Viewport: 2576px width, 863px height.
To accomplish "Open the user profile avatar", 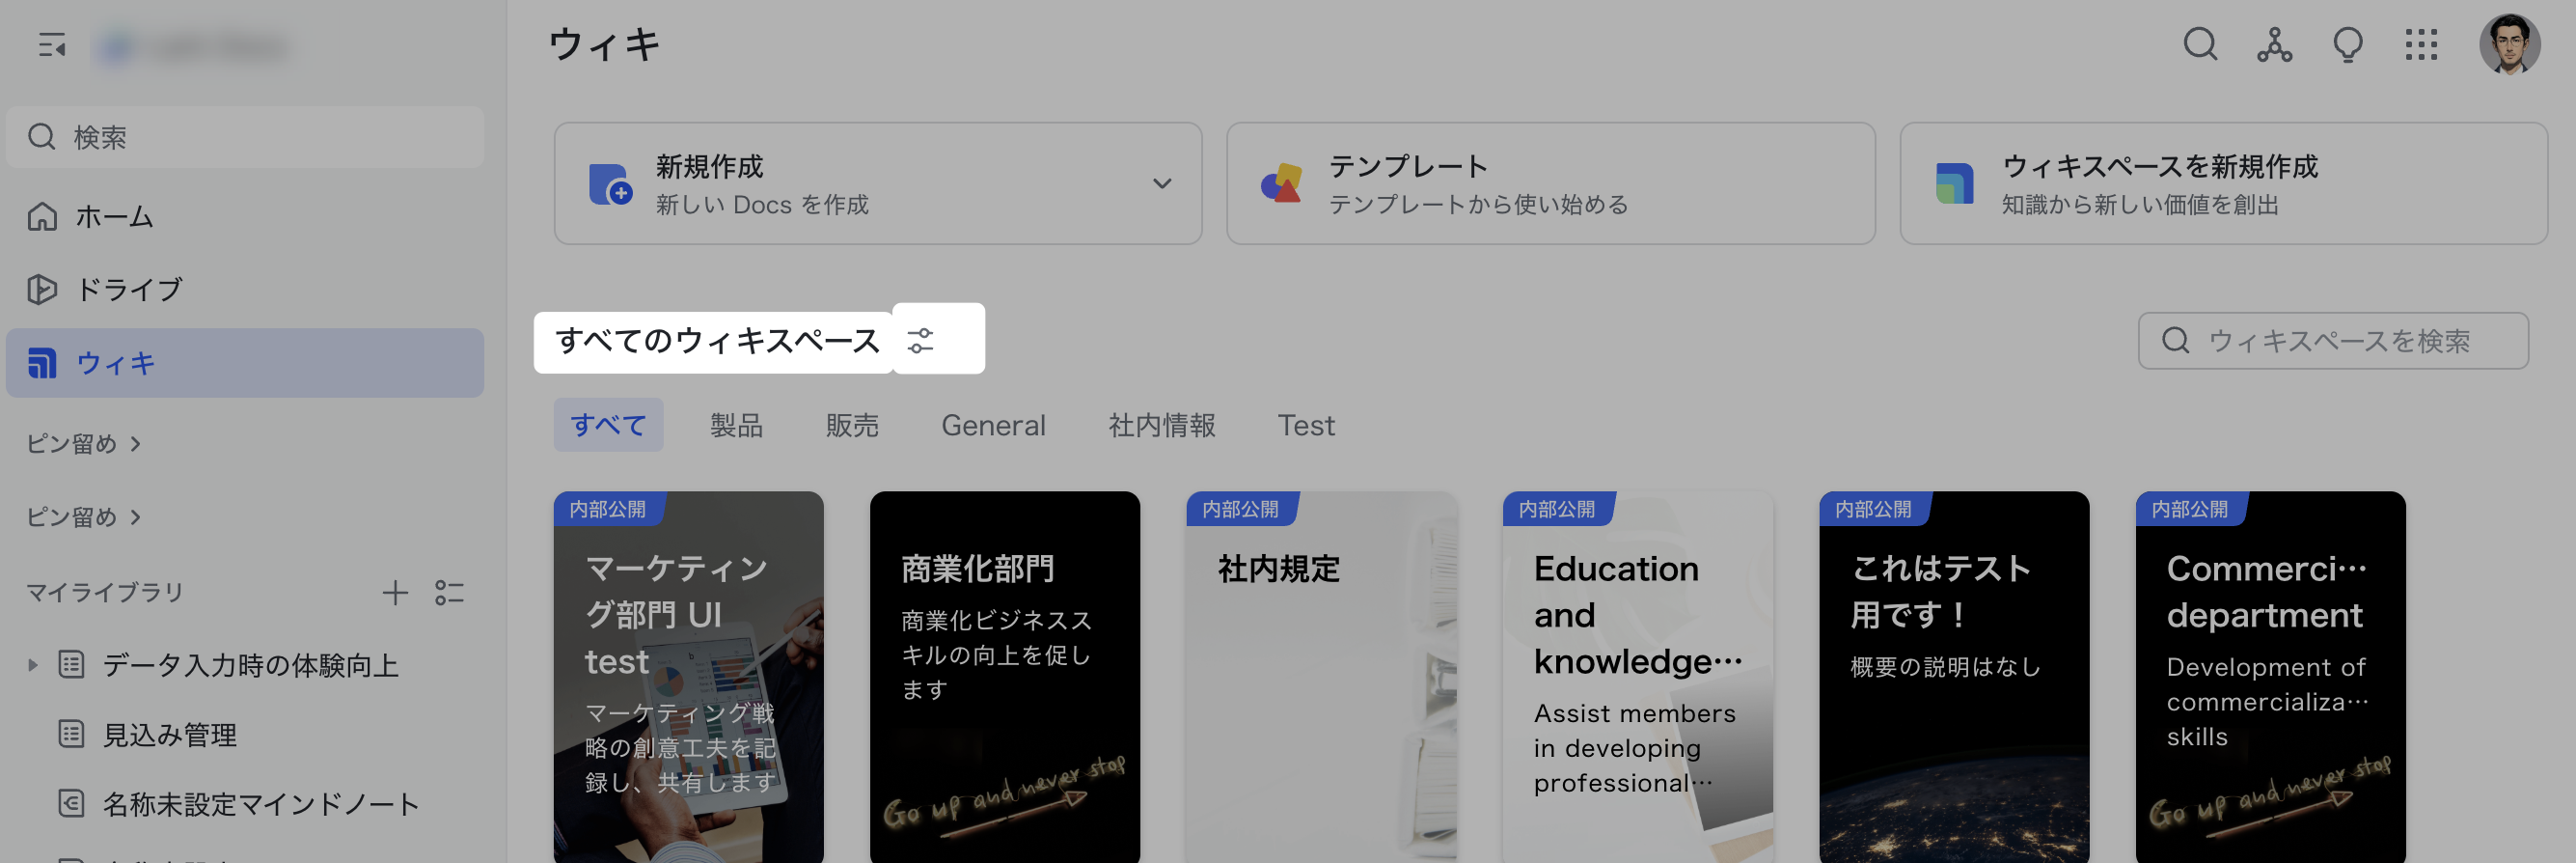I will point(2508,45).
